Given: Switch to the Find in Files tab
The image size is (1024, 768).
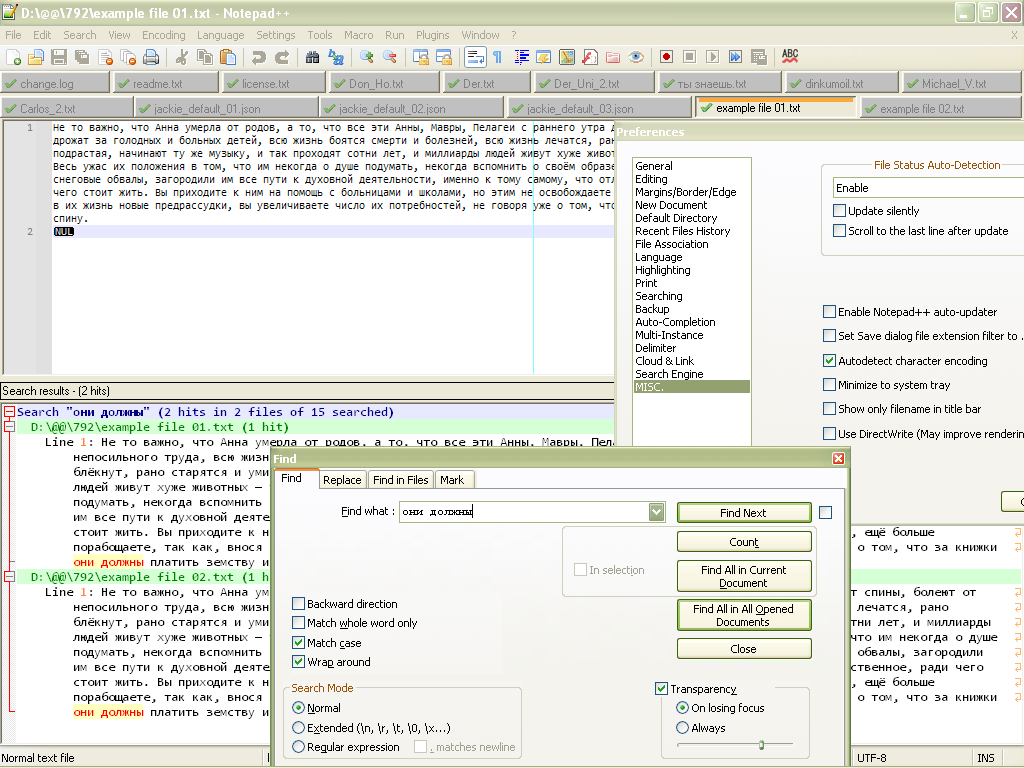Looking at the screenshot, I should pos(400,479).
